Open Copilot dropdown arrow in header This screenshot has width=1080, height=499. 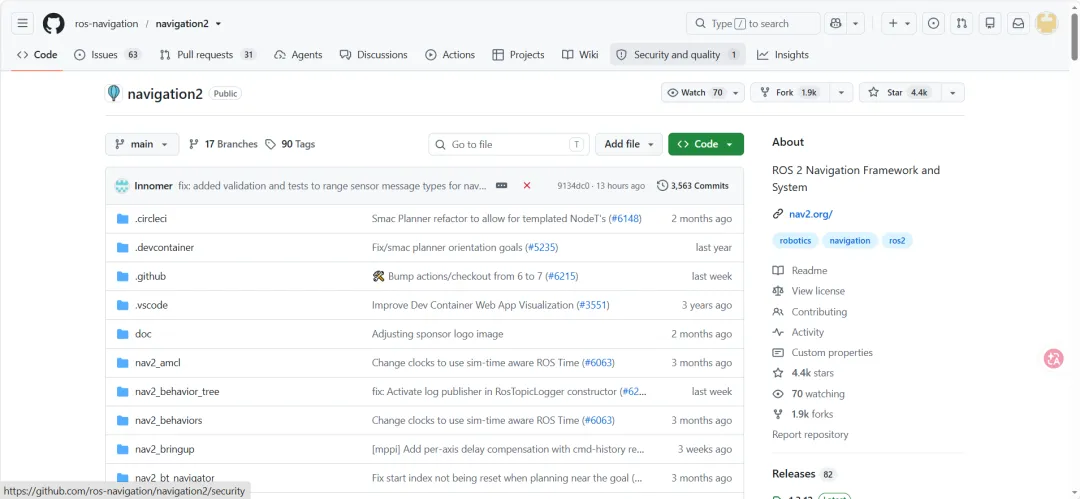(x=855, y=23)
